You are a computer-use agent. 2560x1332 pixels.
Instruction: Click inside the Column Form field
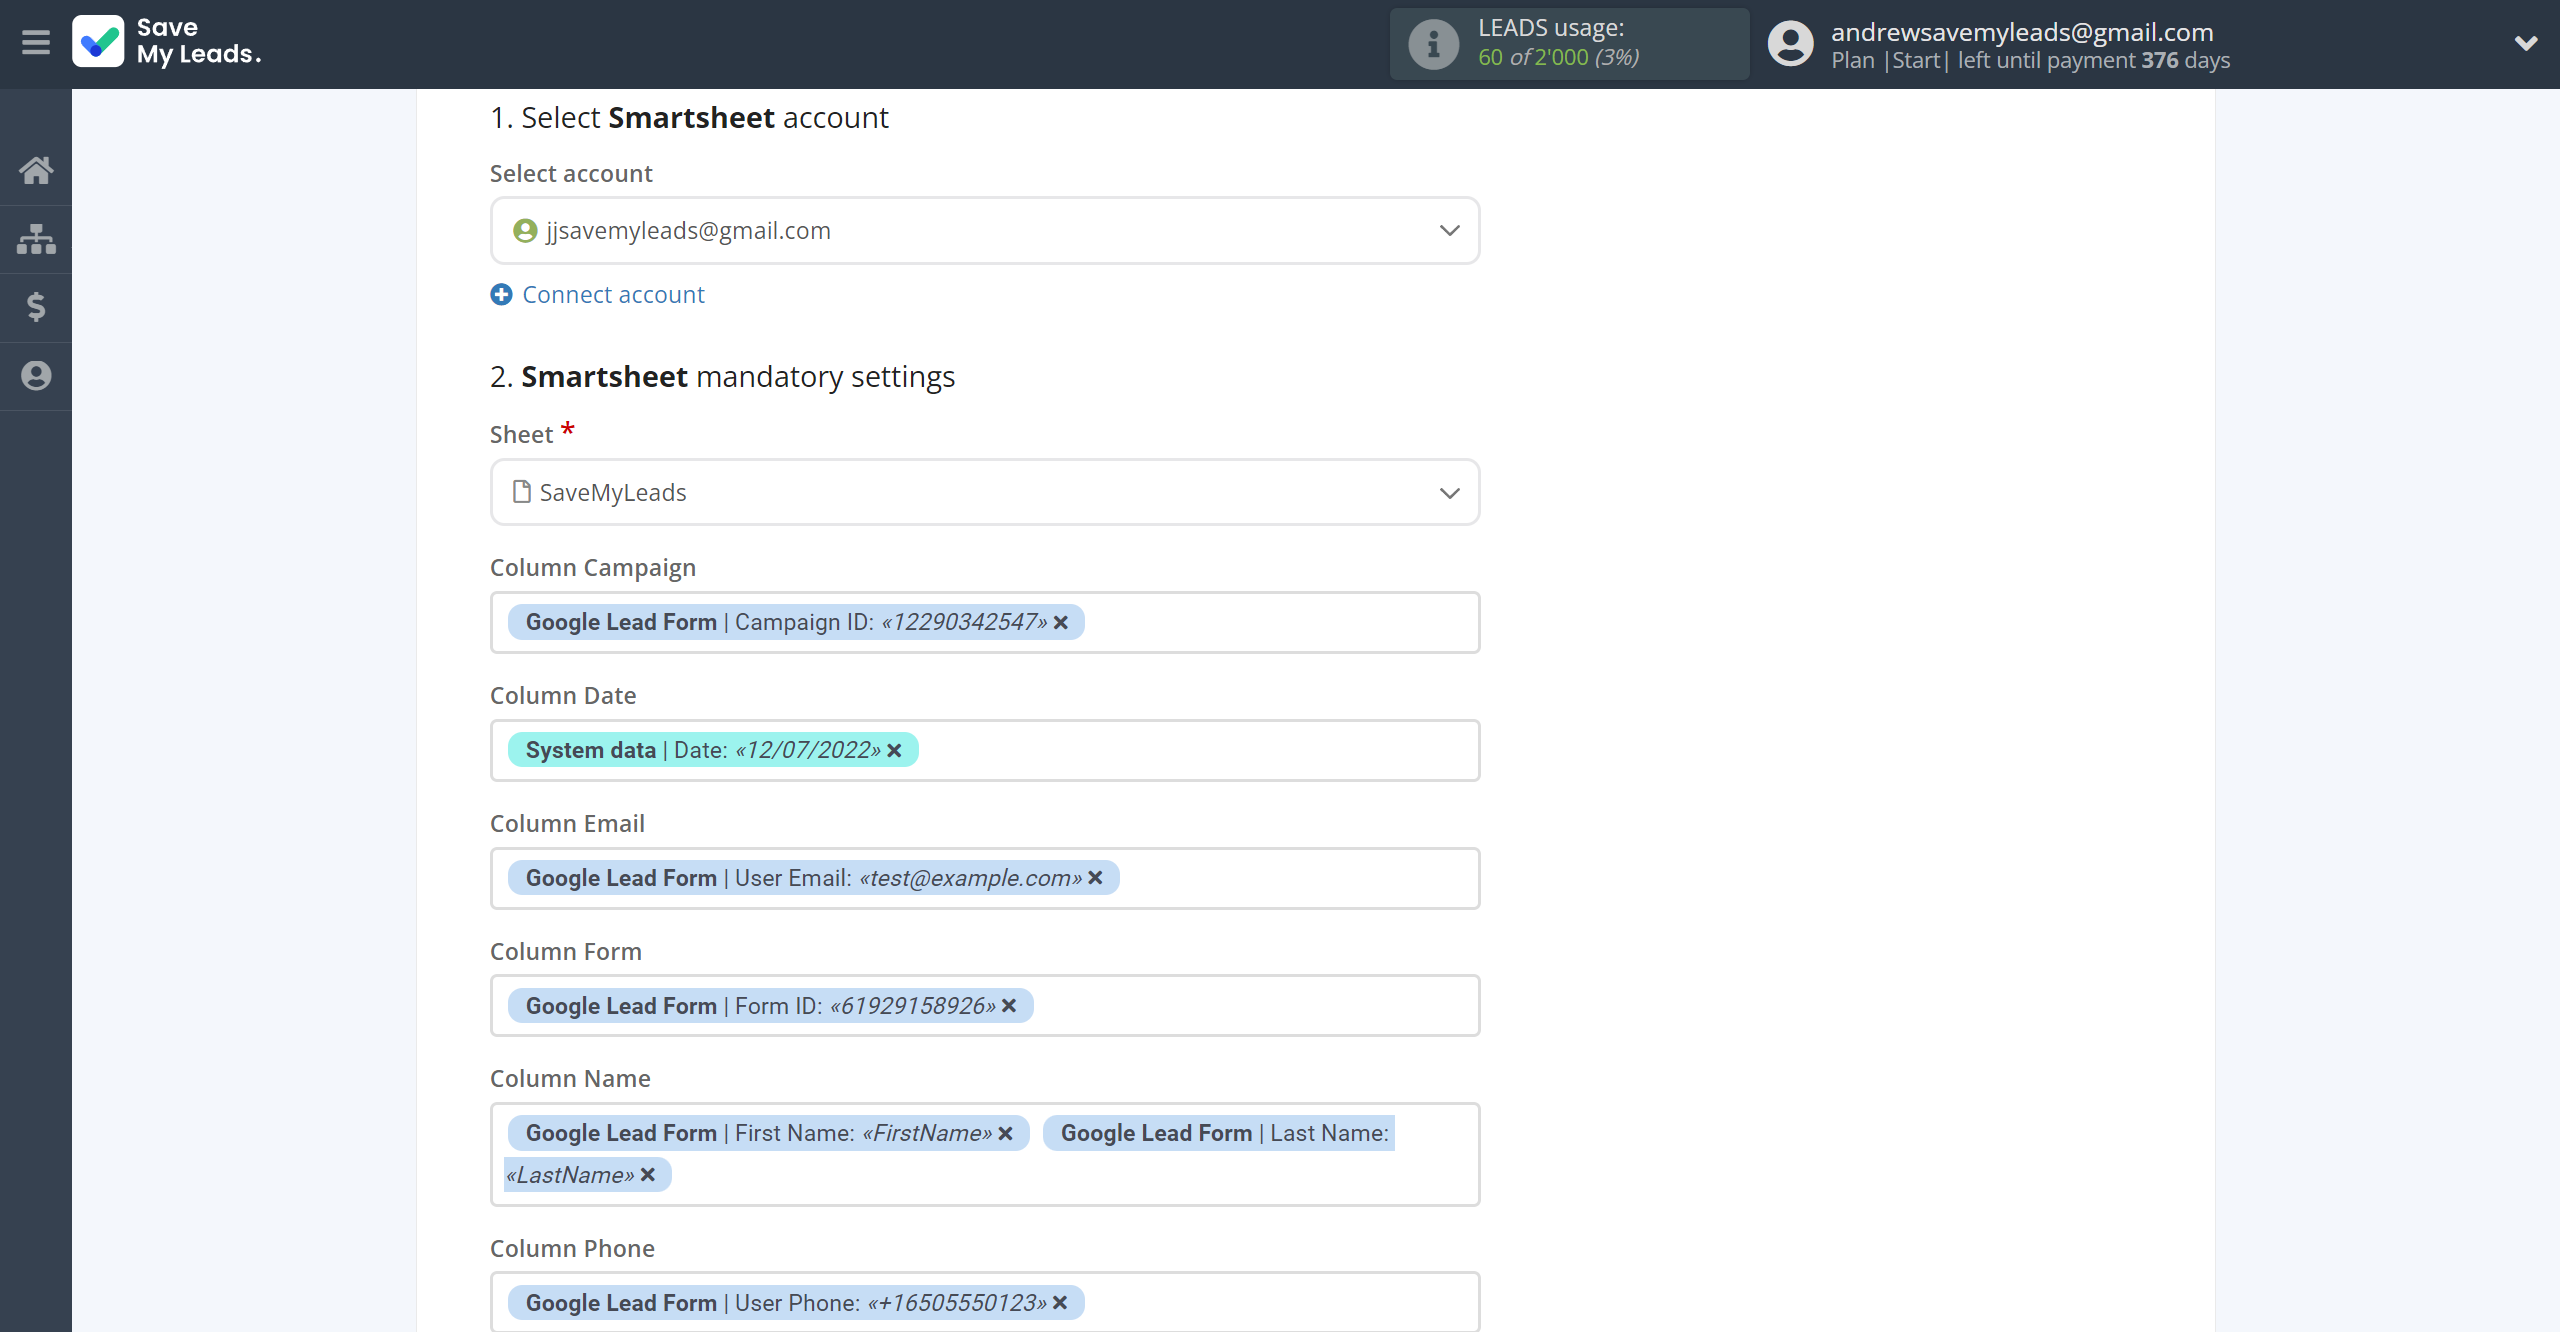click(985, 1006)
